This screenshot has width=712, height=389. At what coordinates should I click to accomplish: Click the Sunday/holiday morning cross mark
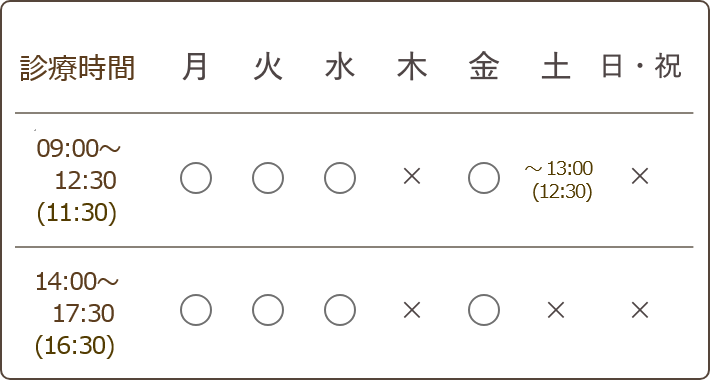640,176
